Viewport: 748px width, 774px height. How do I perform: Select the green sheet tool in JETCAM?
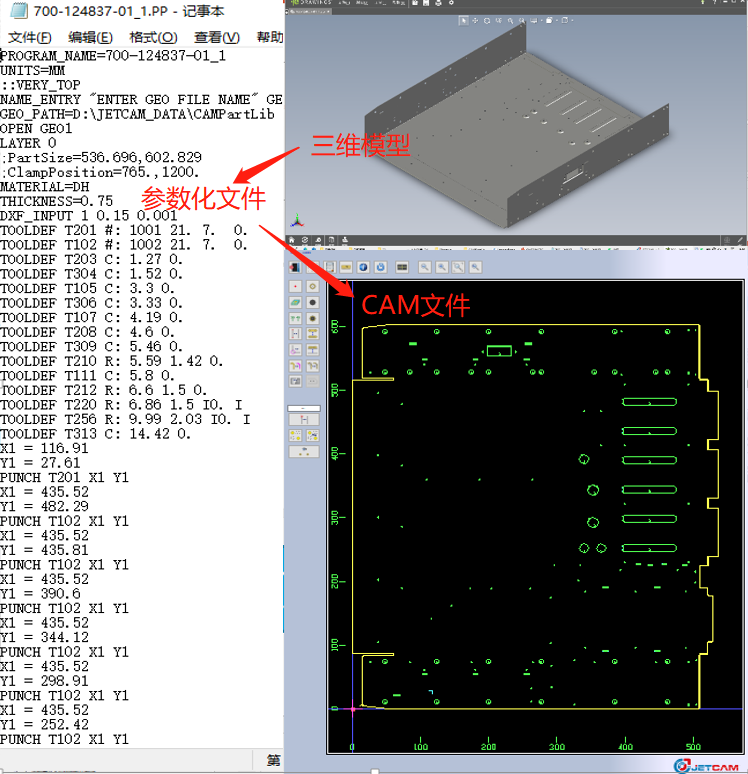click(295, 303)
